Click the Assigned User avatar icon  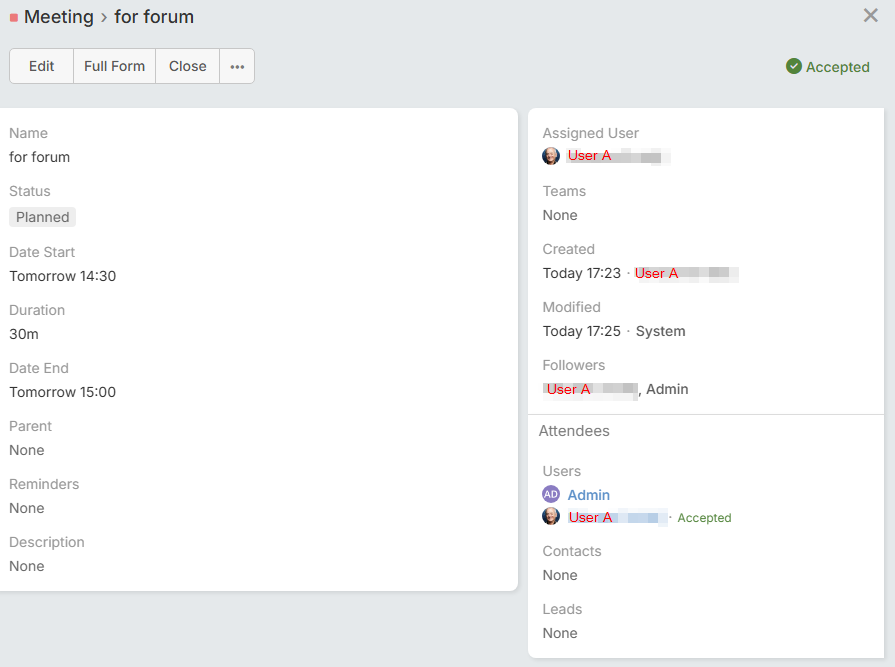pos(551,156)
